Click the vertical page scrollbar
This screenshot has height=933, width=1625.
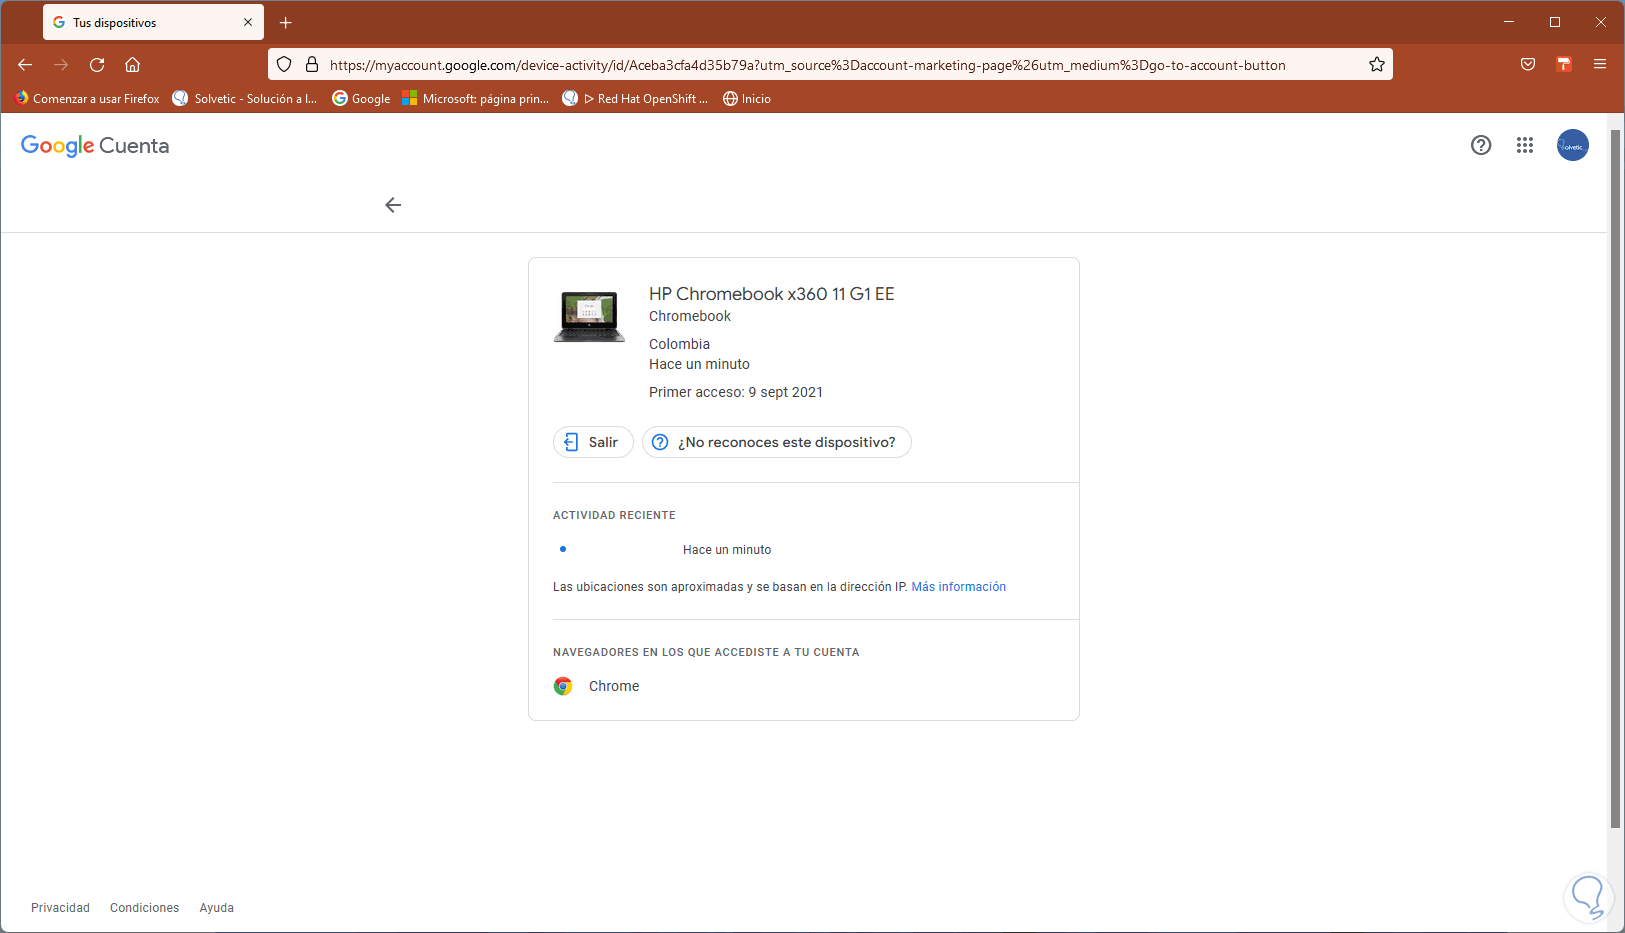coord(1616,480)
